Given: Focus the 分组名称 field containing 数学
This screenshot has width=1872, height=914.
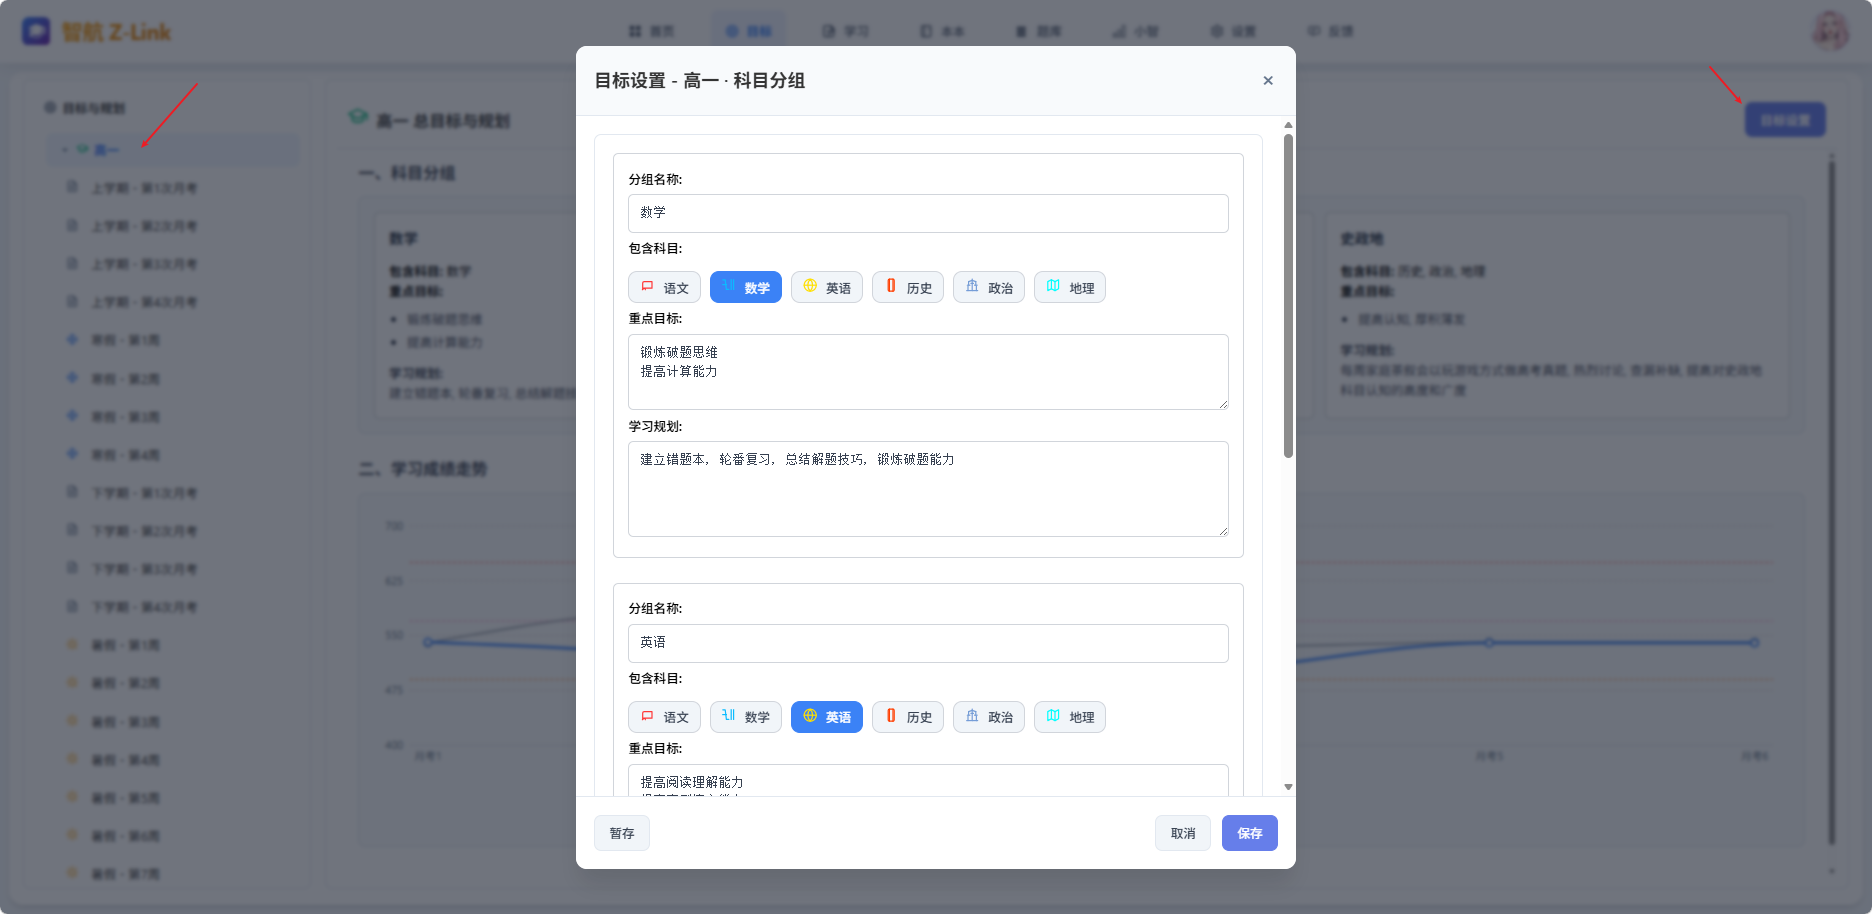Looking at the screenshot, I should coord(928,213).
